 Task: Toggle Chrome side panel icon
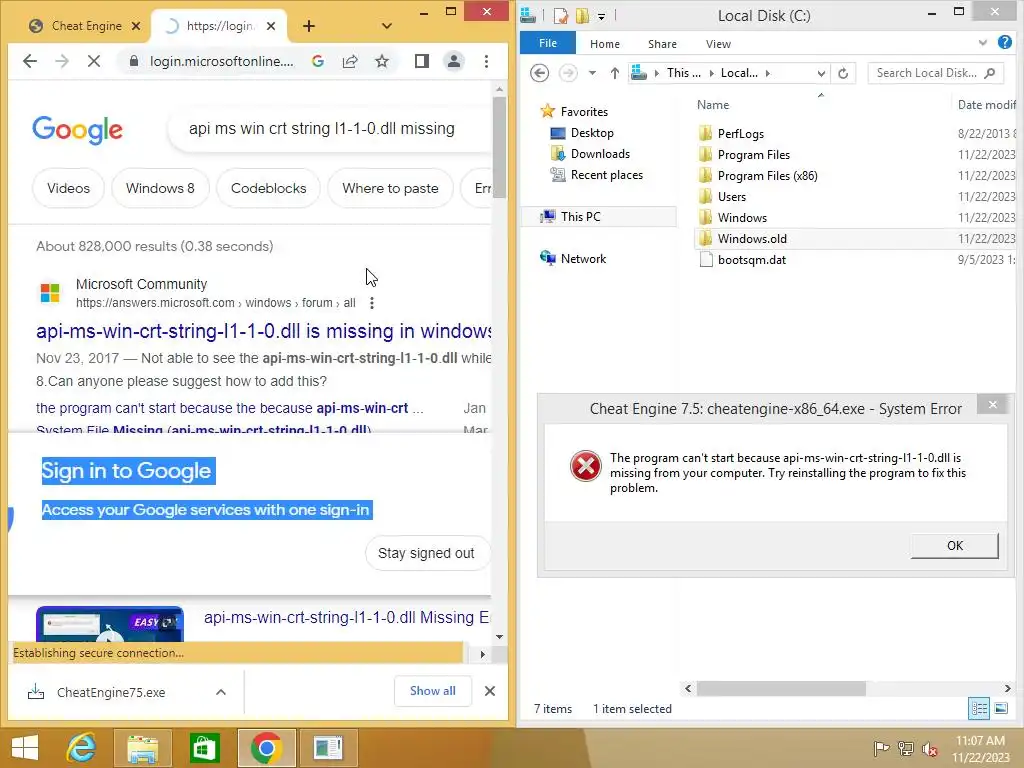coord(422,61)
